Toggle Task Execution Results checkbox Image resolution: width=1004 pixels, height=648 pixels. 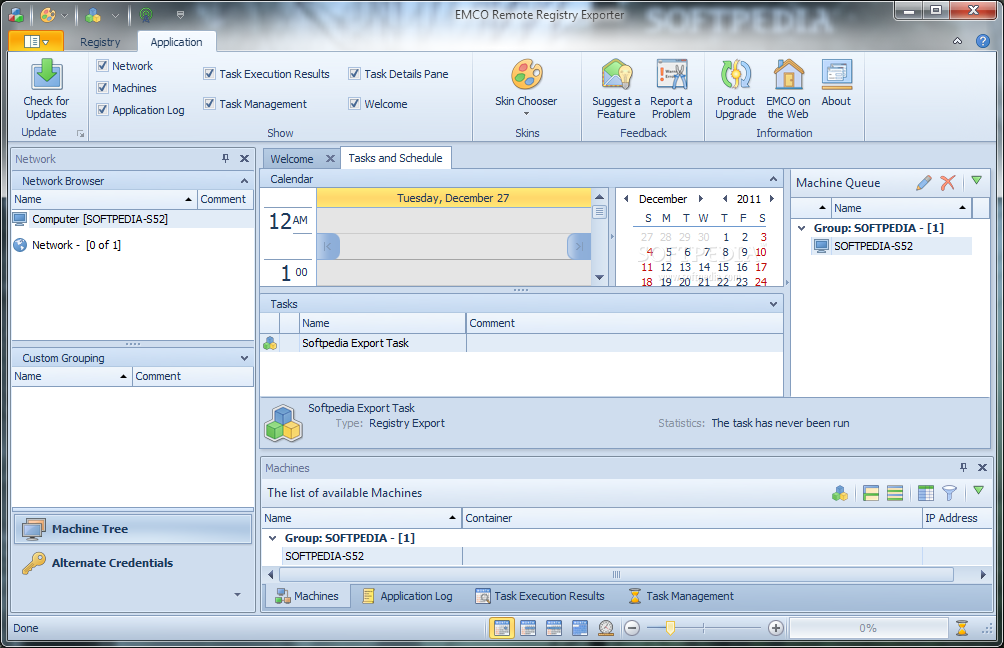(x=209, y=74)
